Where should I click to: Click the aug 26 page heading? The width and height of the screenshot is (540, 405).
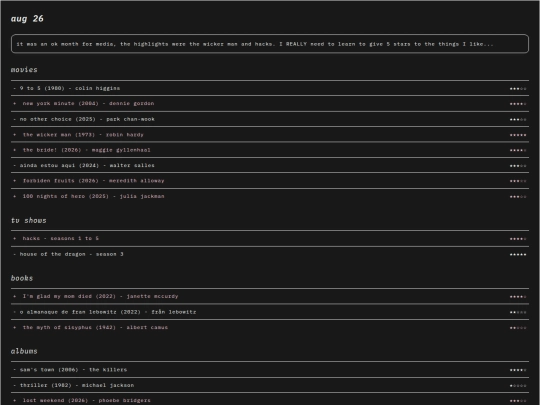tap(27, 19)
